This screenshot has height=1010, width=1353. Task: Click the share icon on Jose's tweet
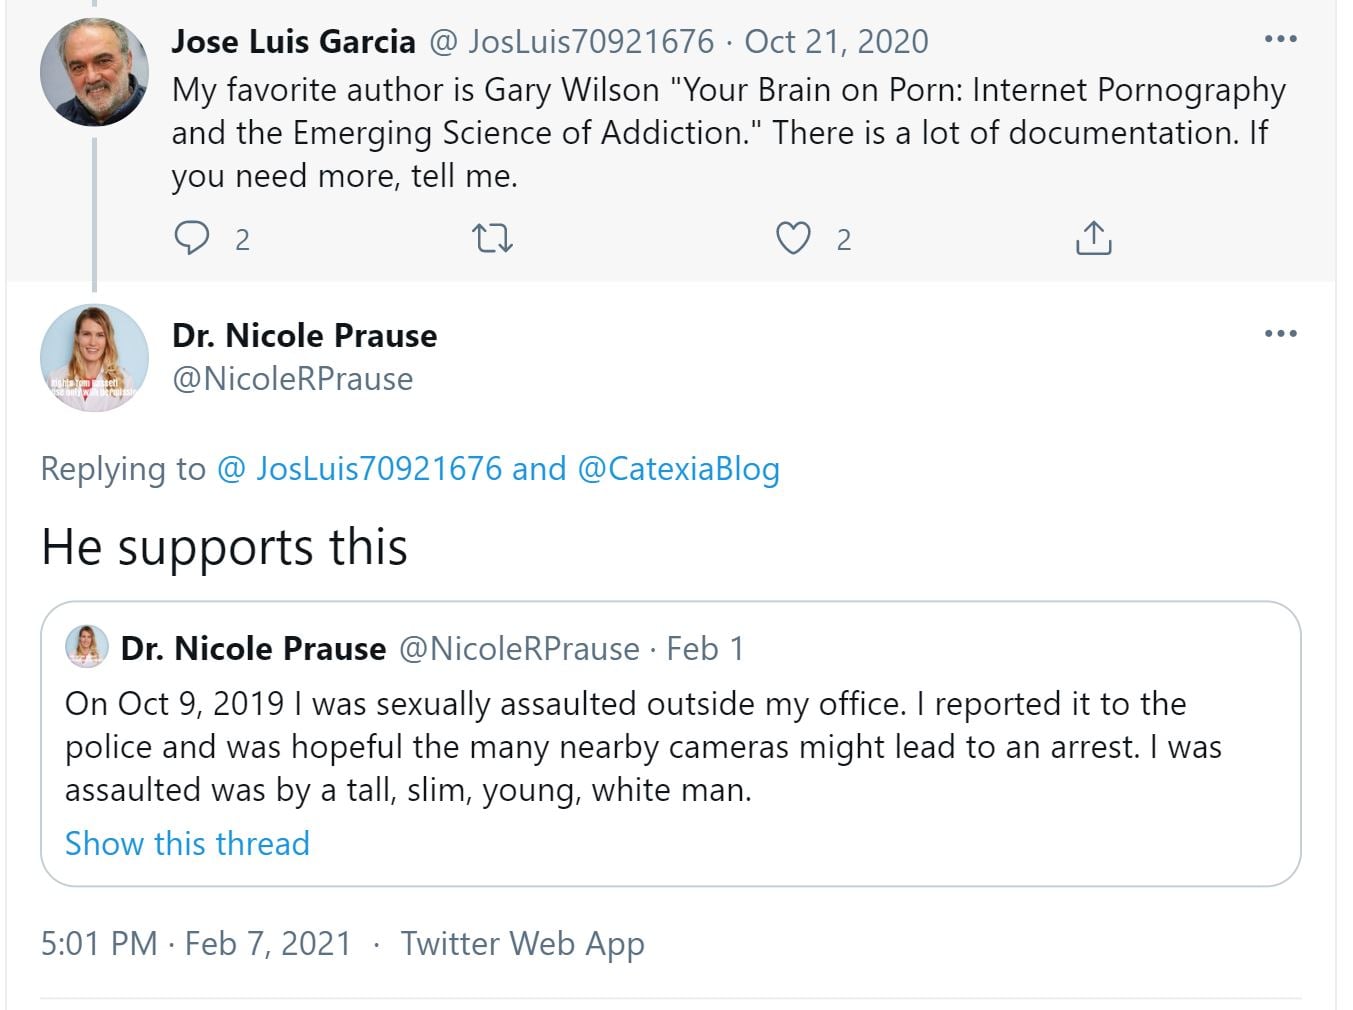click(x=1093, y=238)
